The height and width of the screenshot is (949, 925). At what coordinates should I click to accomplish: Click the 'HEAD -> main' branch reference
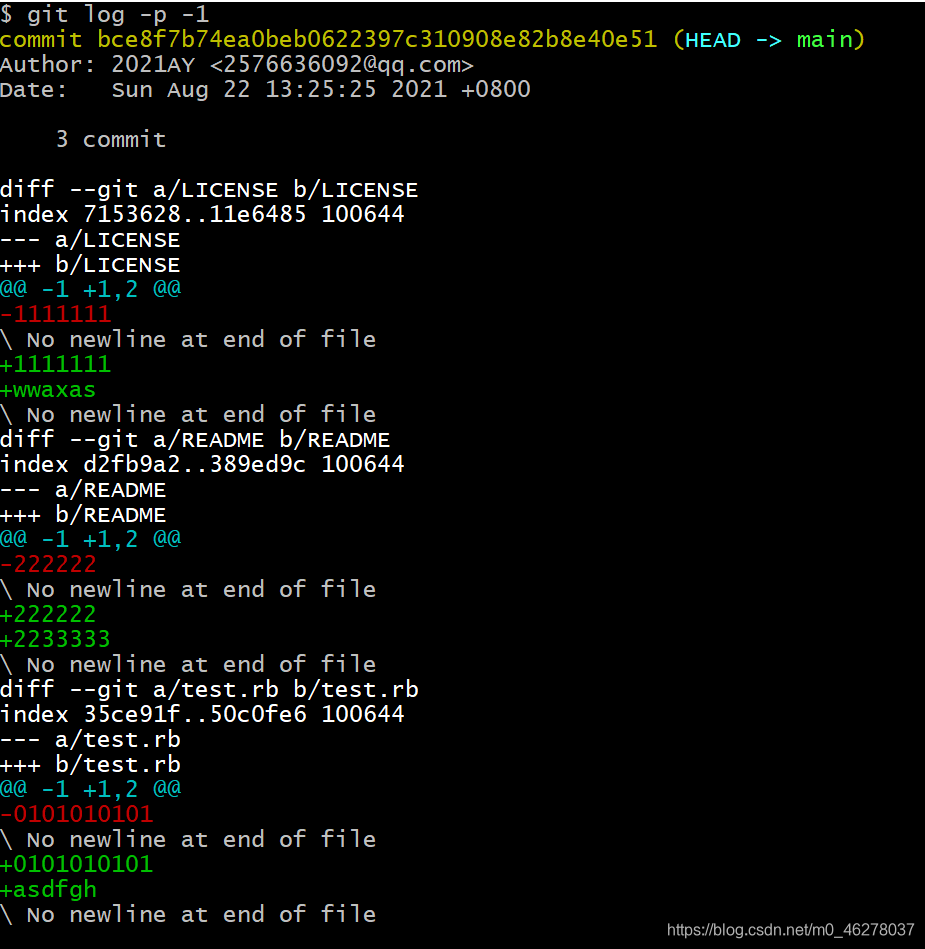tap(769, 40)
